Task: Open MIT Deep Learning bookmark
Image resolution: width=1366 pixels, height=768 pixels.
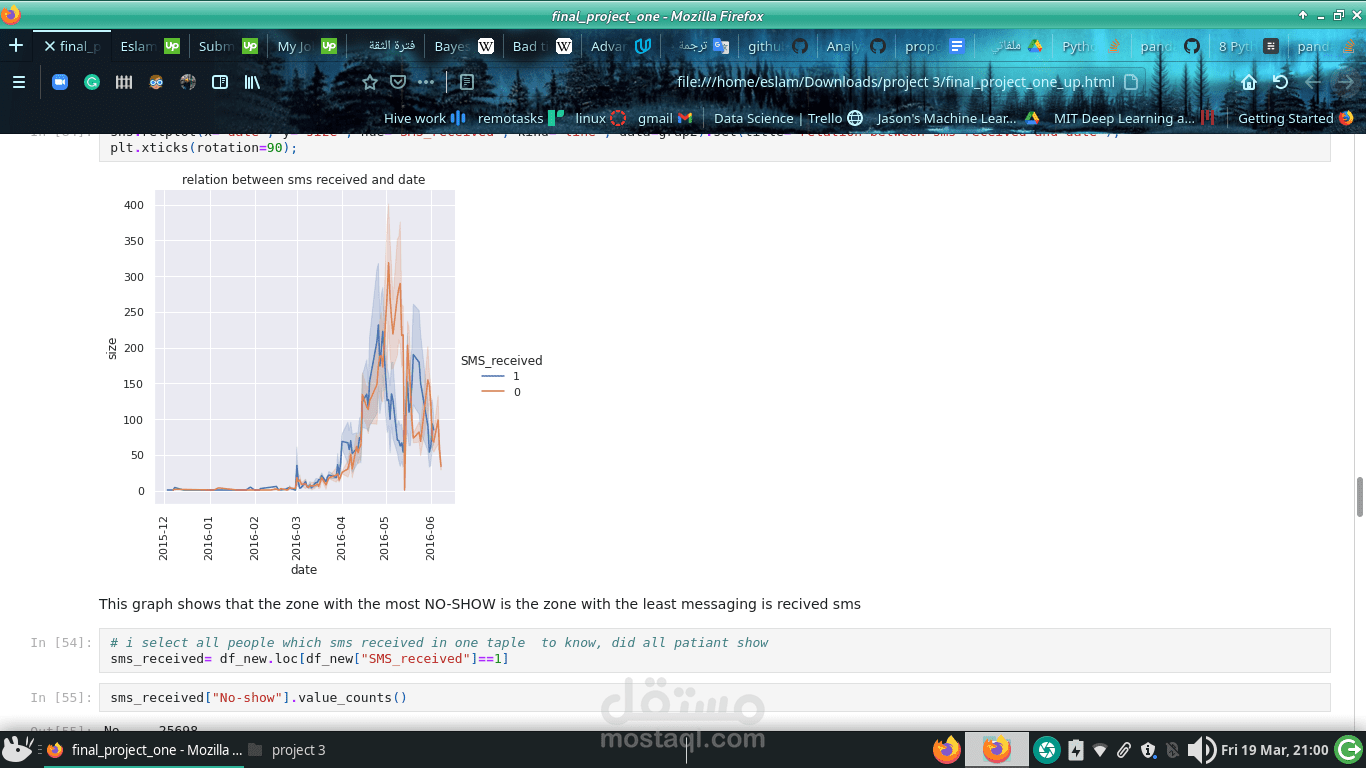Action: 1134,118
